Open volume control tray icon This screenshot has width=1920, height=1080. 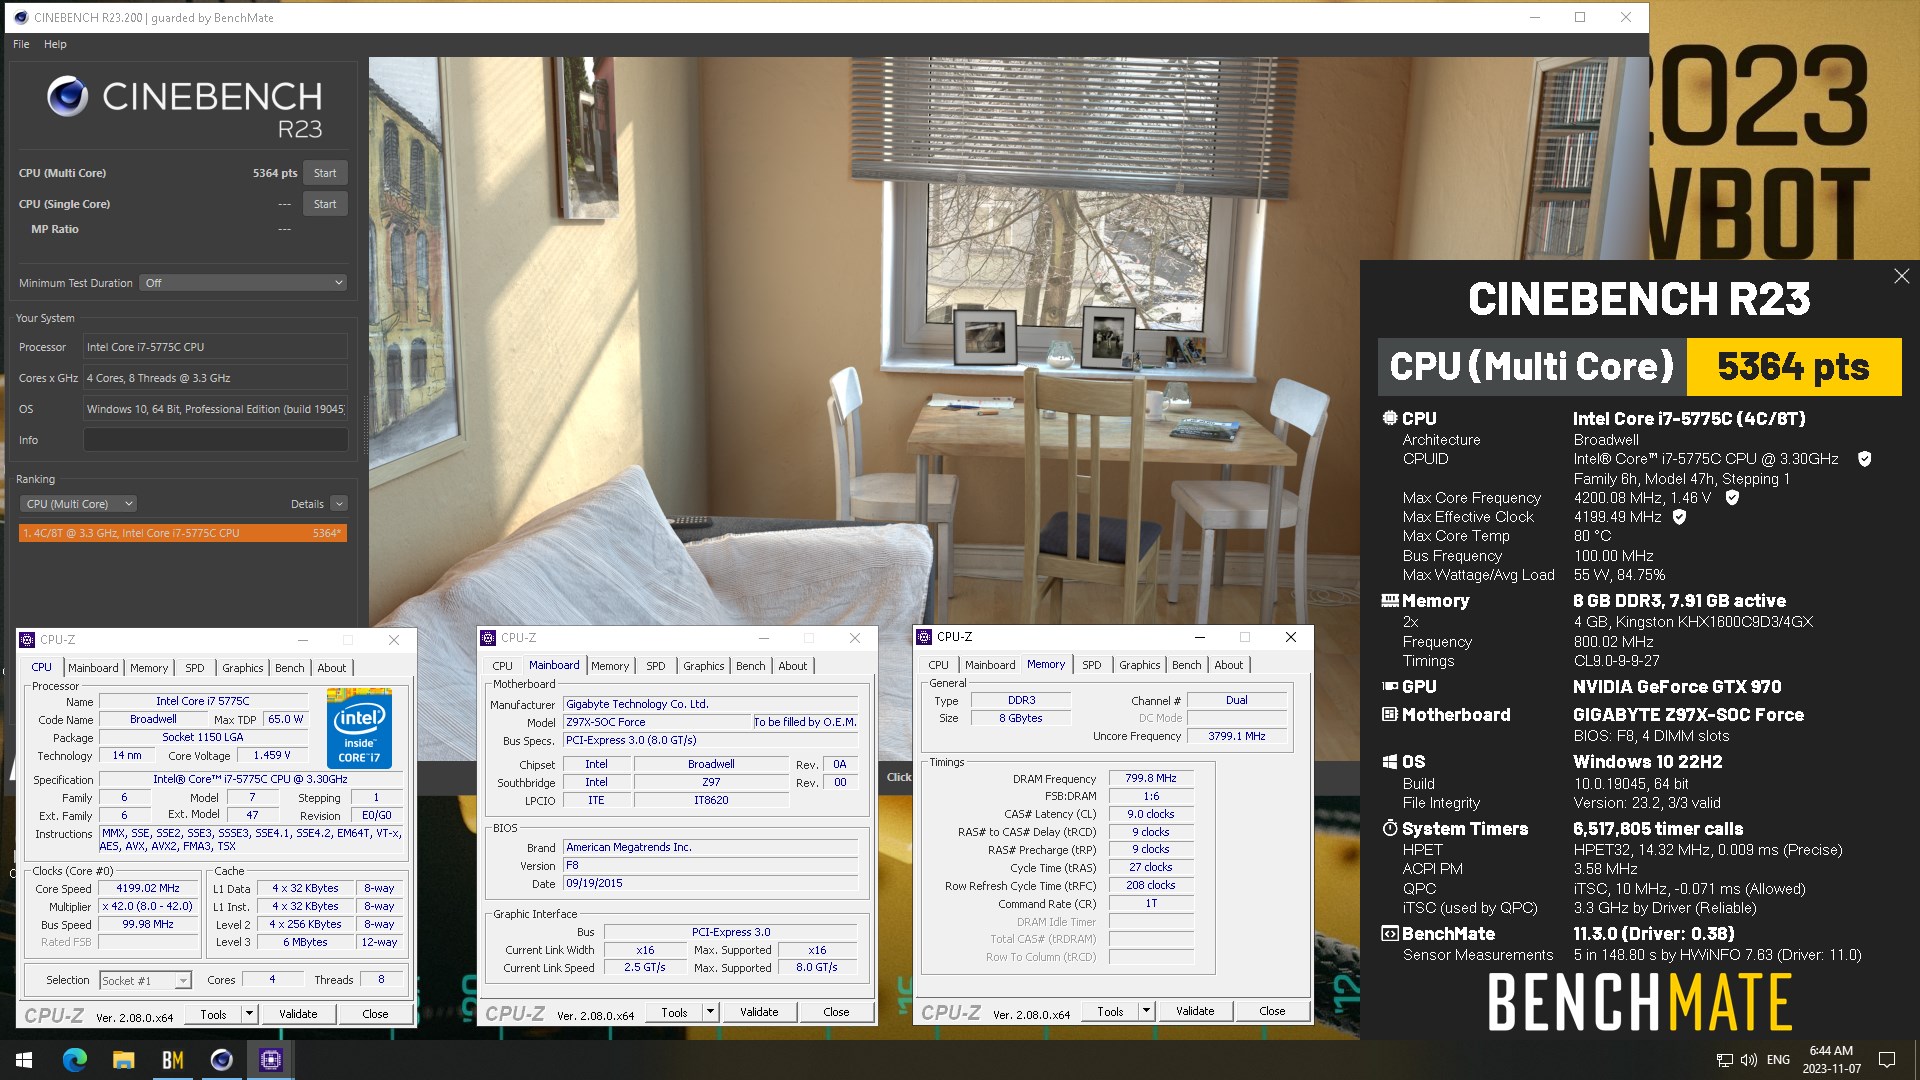tap(1749, 1060)
